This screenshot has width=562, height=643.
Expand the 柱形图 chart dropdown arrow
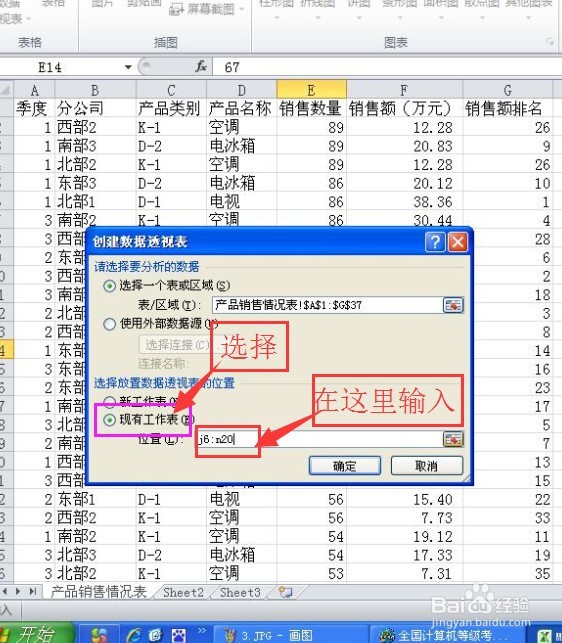click(276, 18)
